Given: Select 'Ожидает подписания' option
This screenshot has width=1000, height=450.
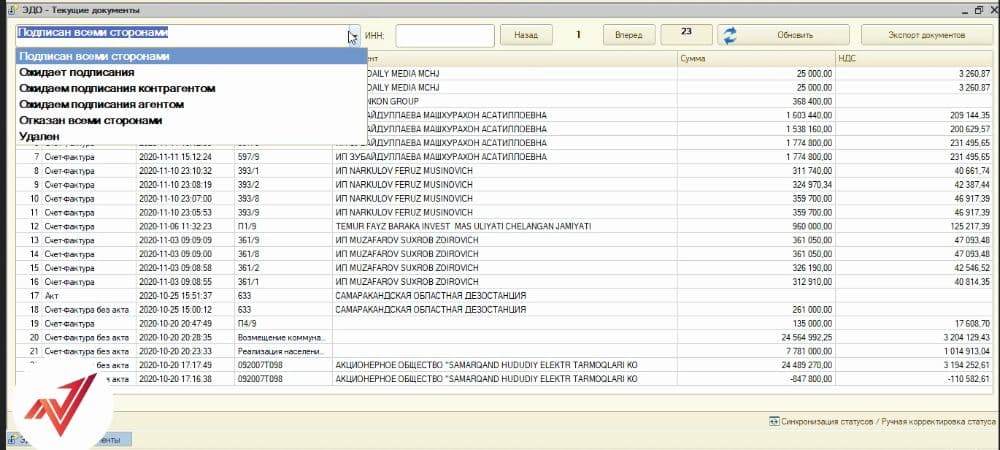Looking at the screenshot, I should point(191,72).
